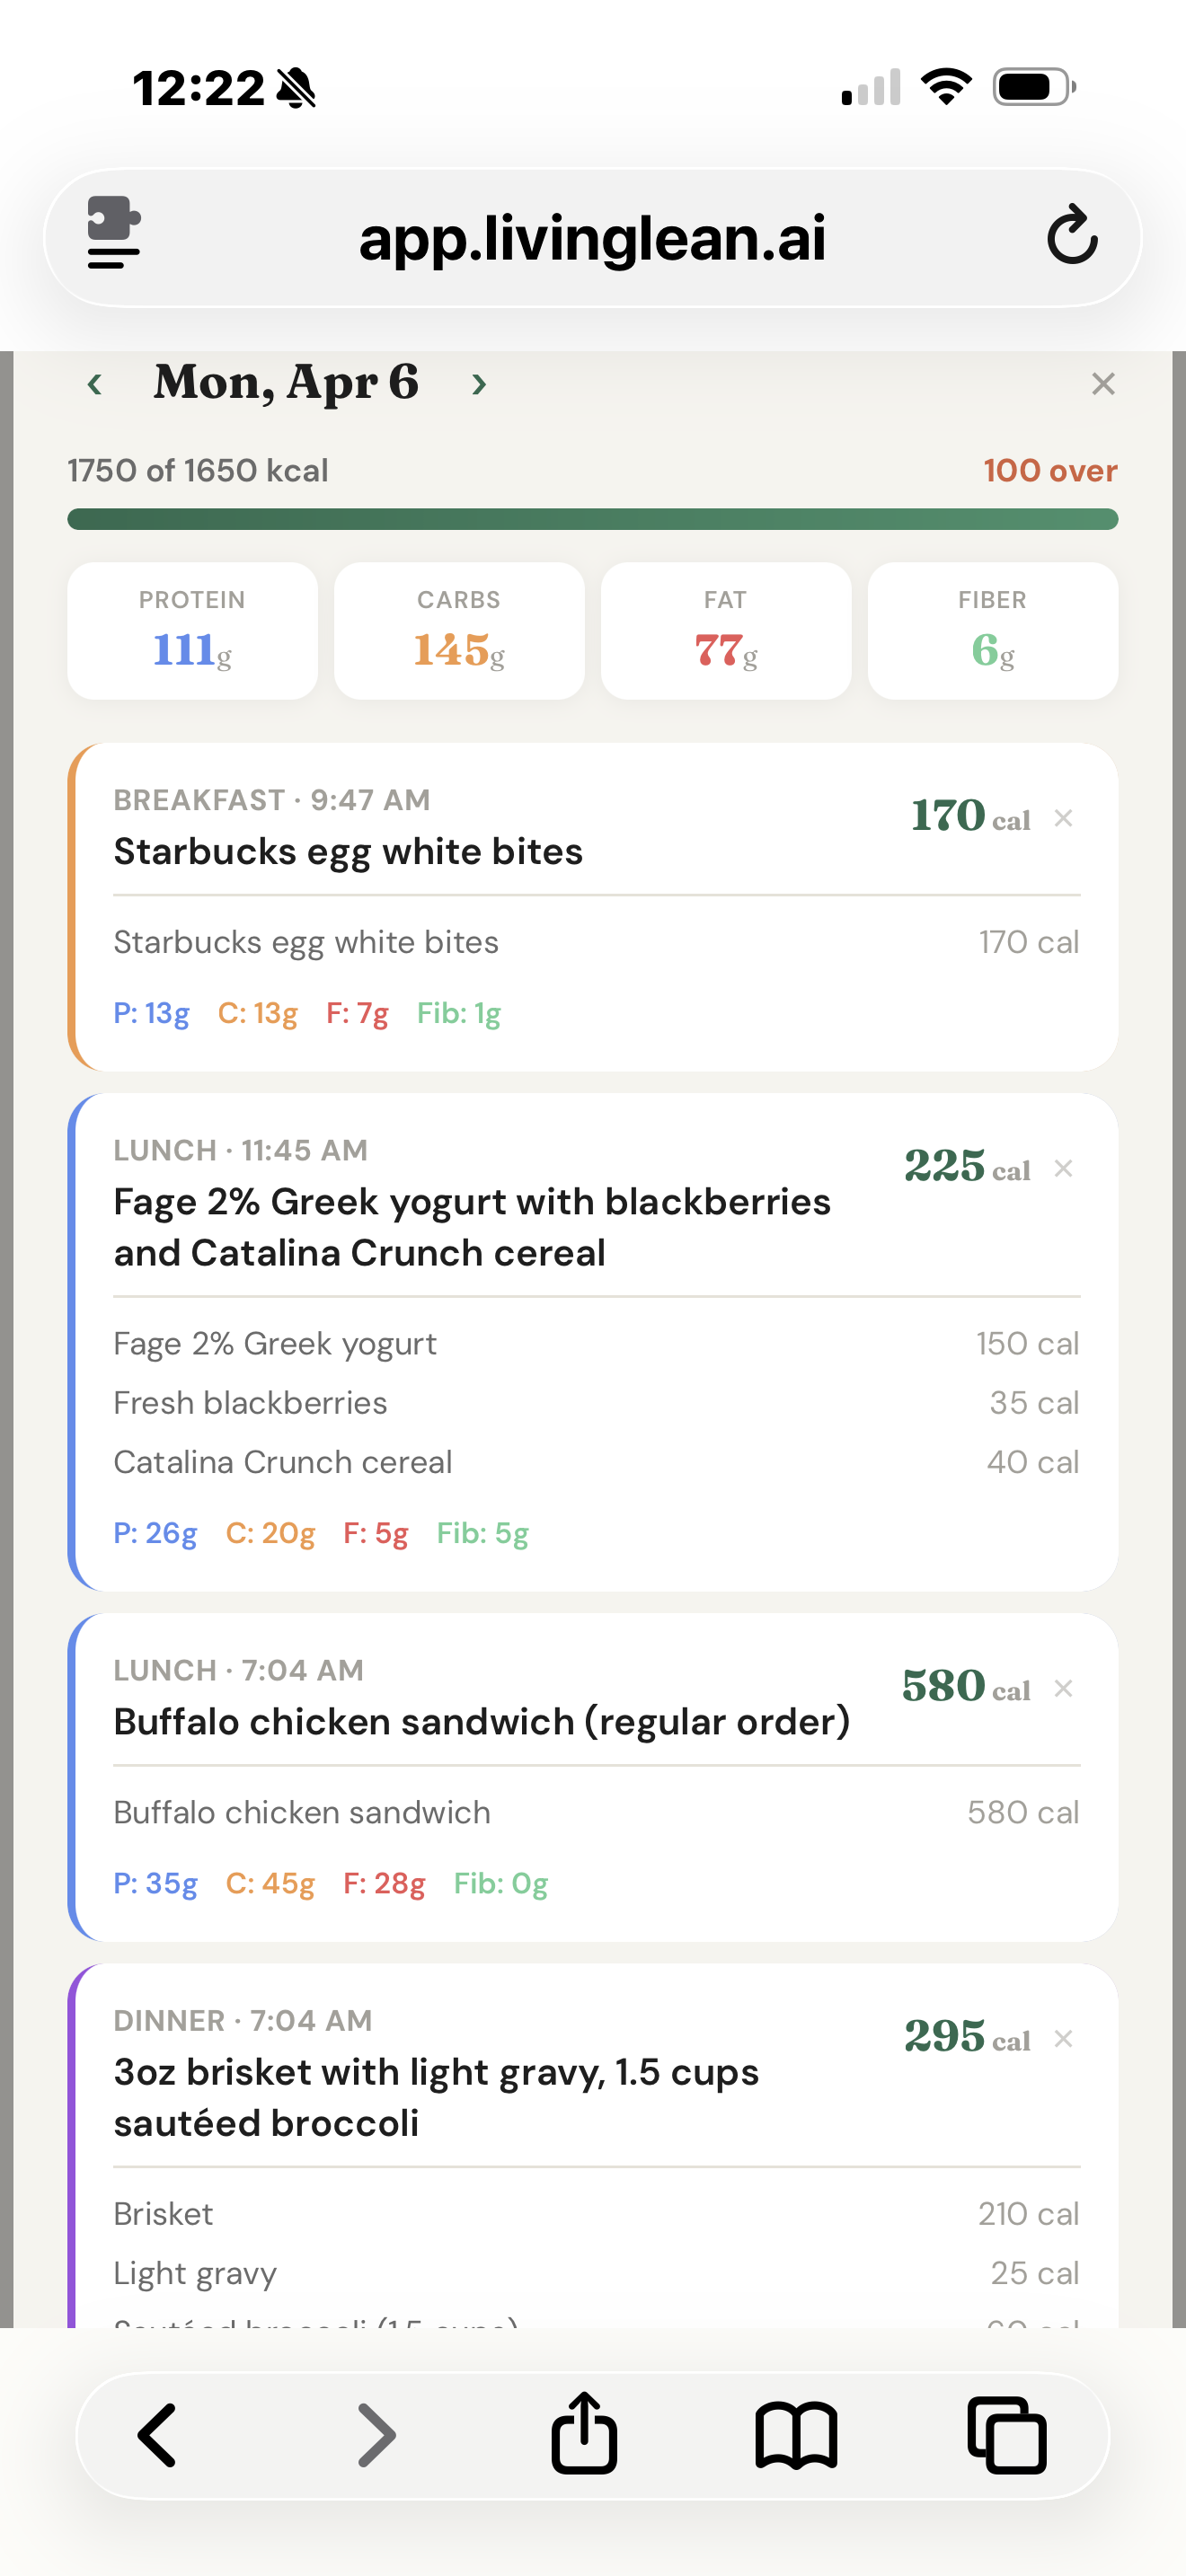Click the calorie progress bar
The image size is (1186, 2576).
click(x=593, y=519)
